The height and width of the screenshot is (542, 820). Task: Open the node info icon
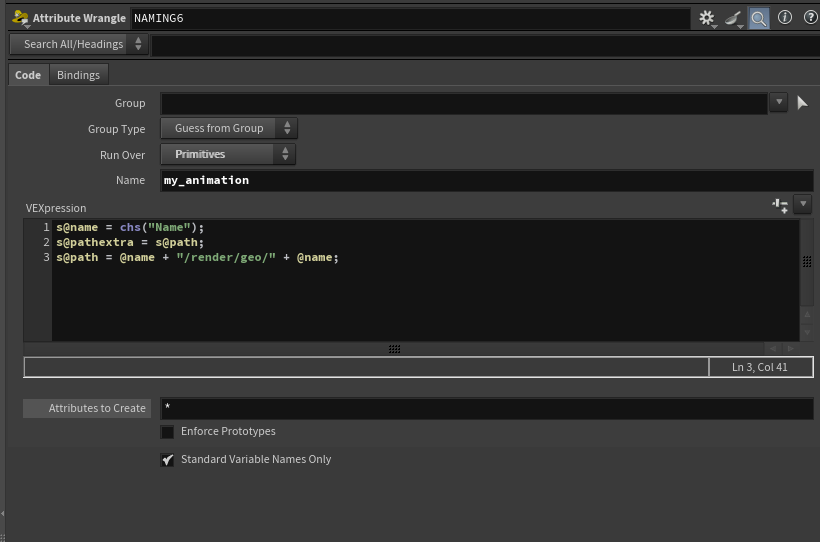[x=784, y=17]
